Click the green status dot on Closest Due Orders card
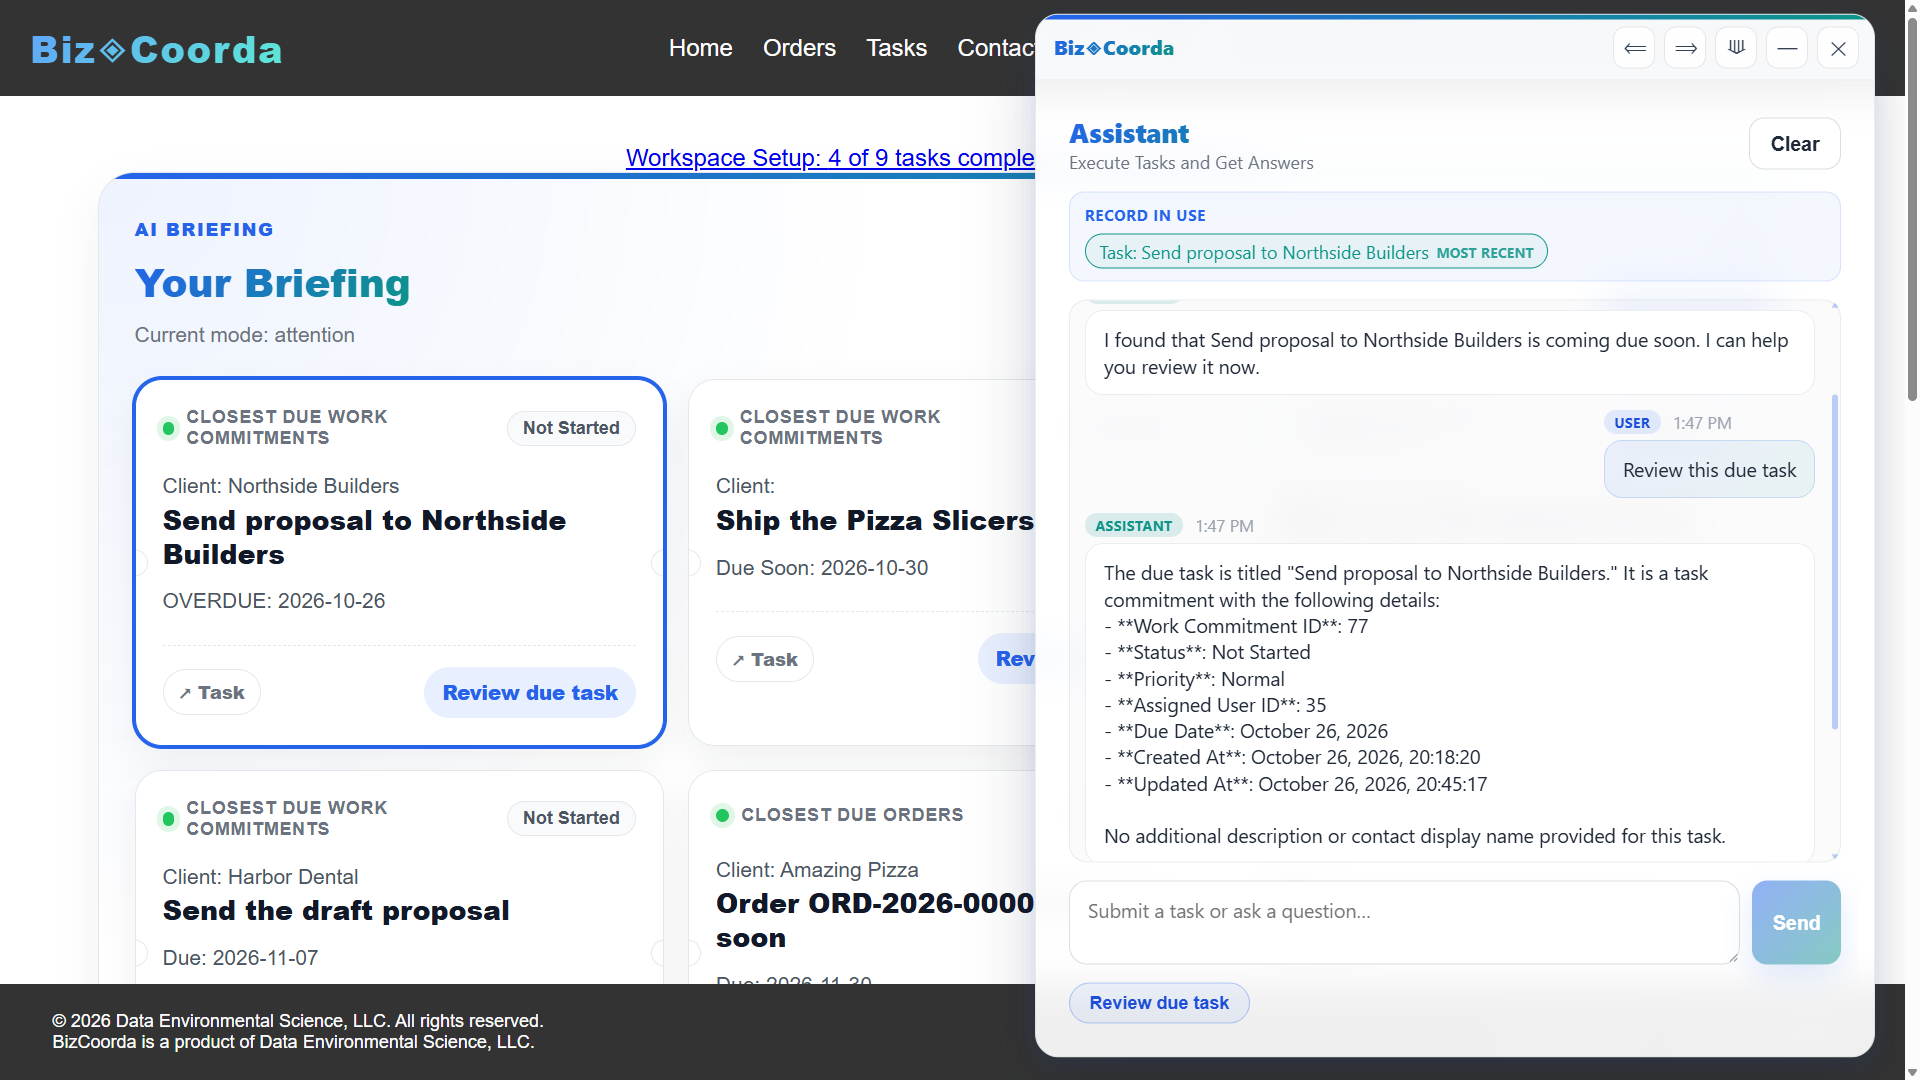The image size is (1920, 1080). coord(722,815)
